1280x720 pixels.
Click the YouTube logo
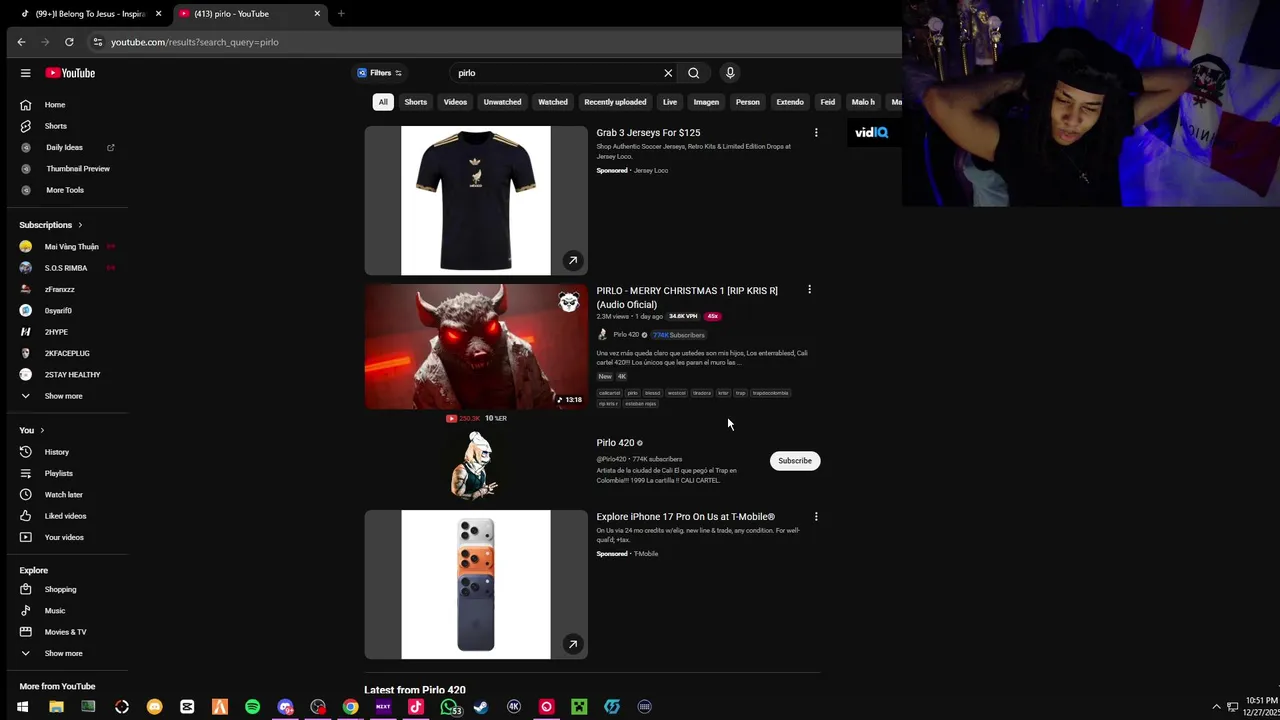point(70,73)
